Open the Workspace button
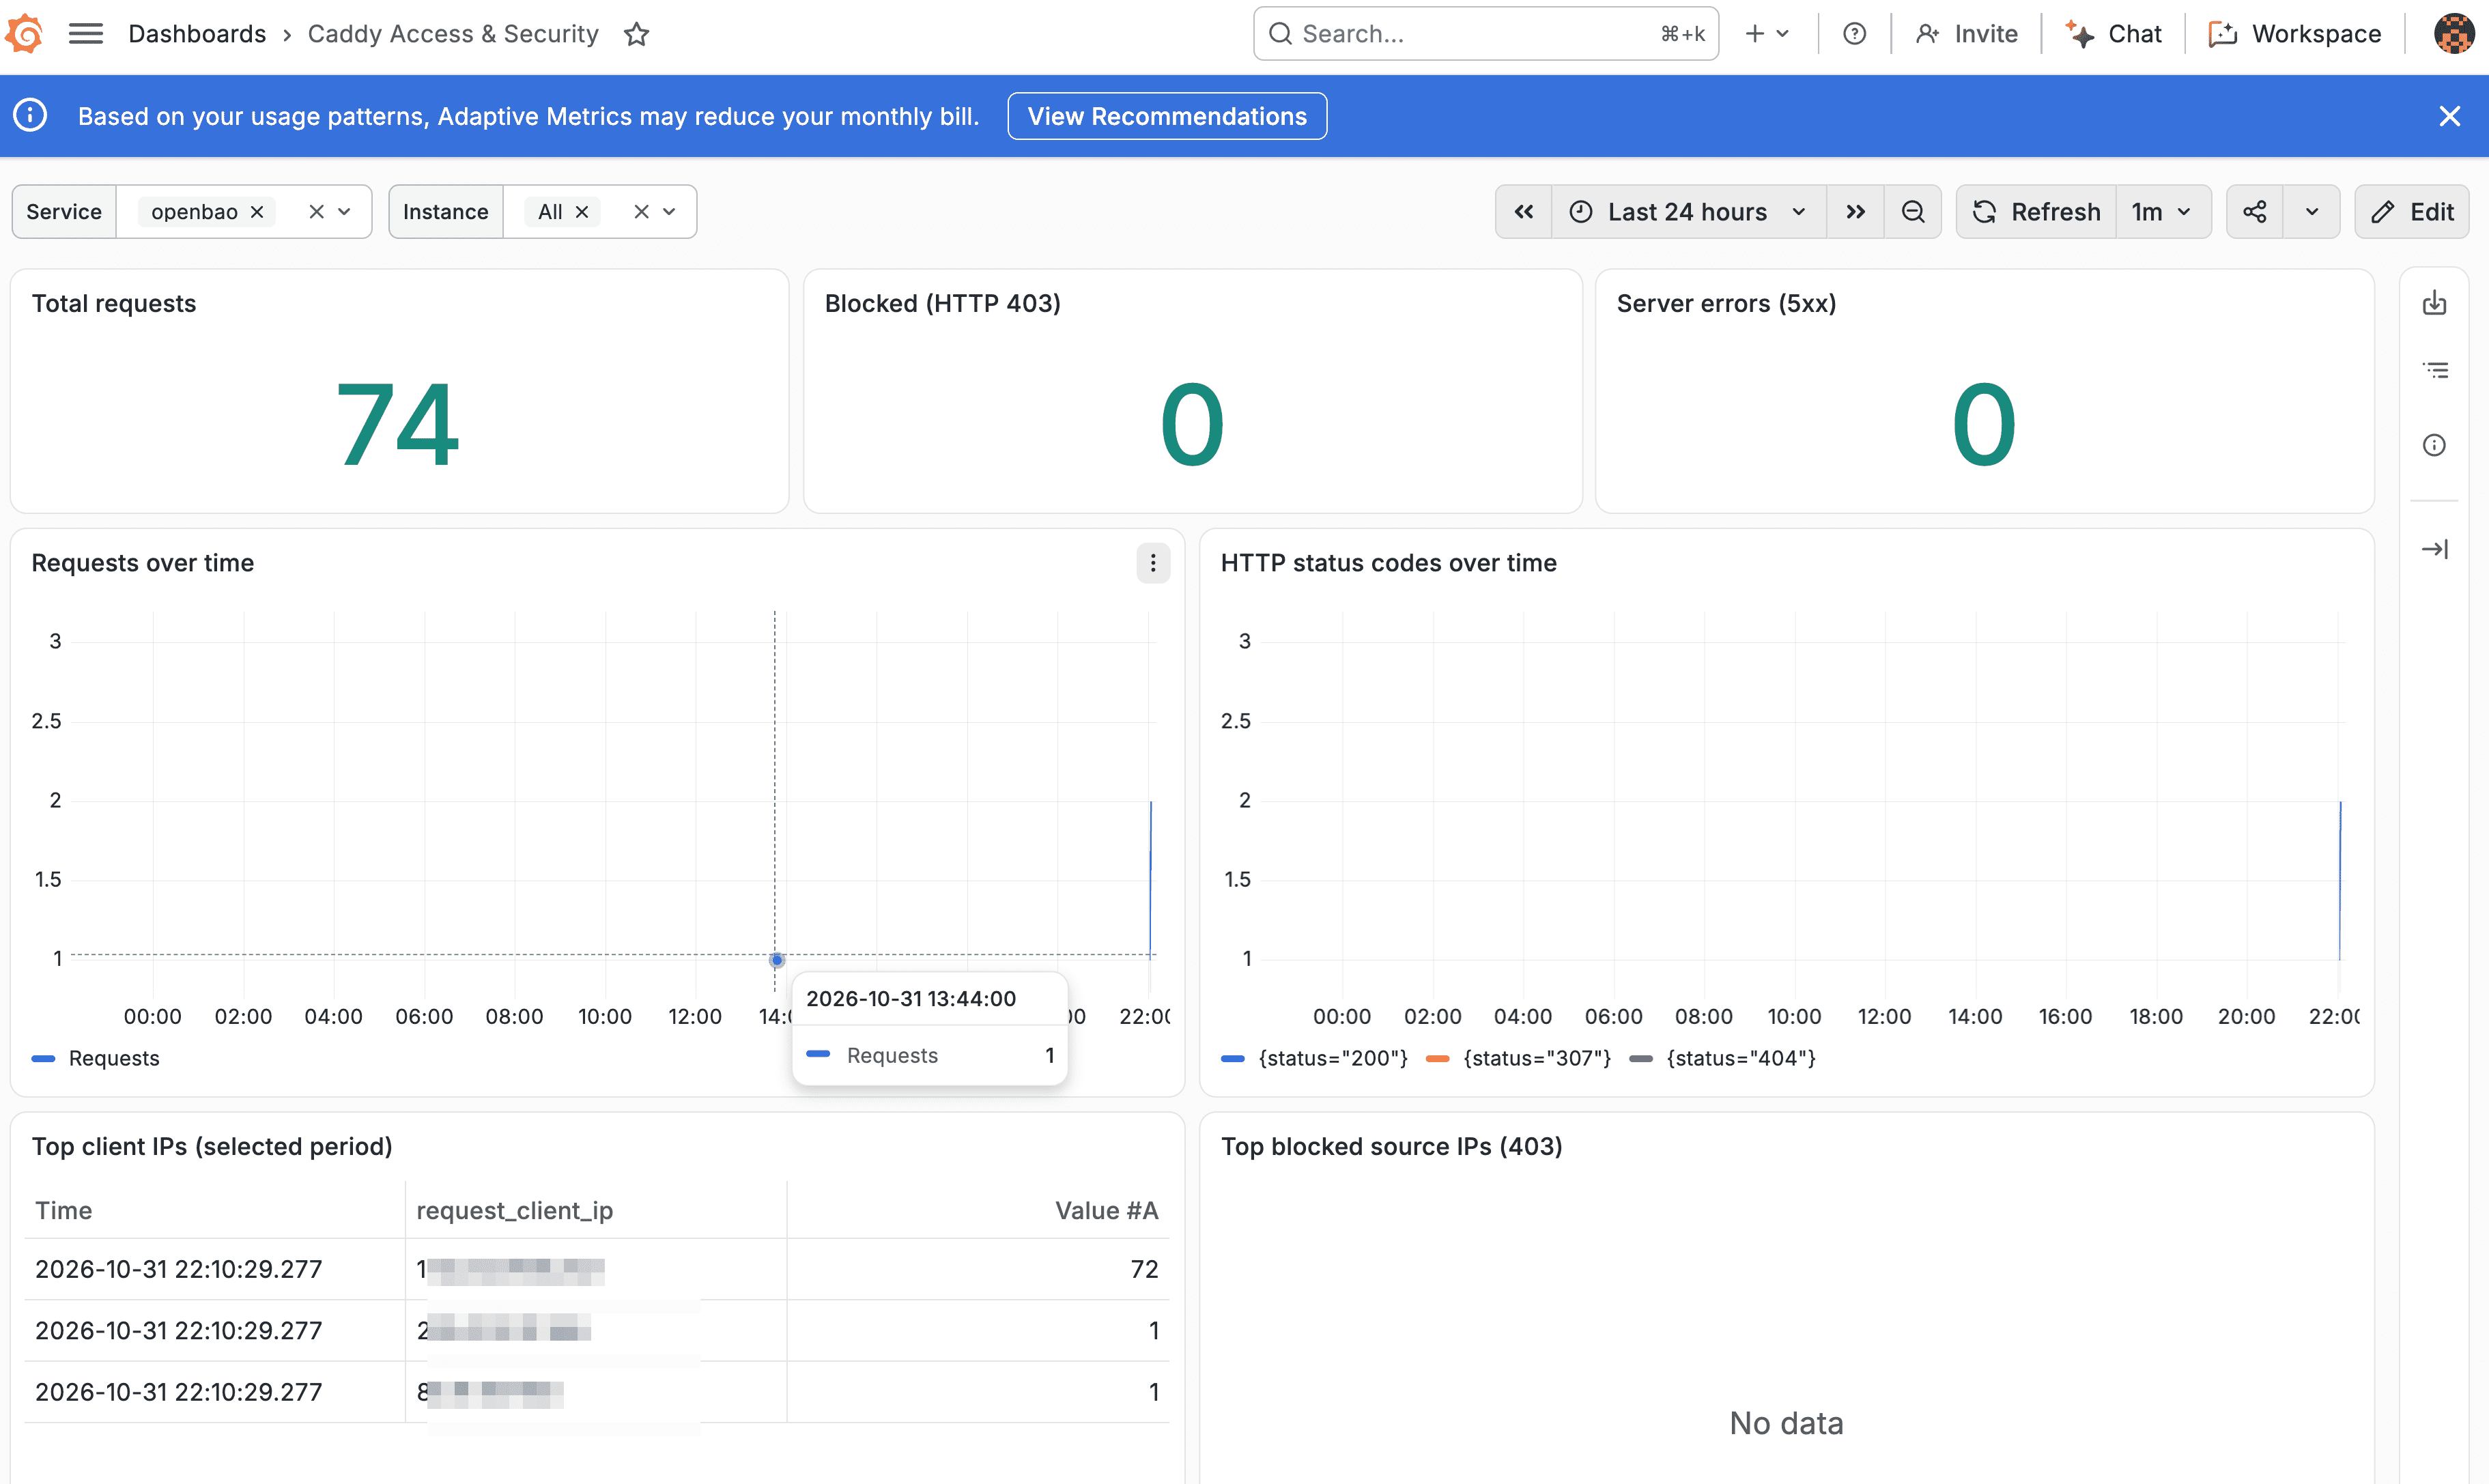2489x1484 pixels. (2295, 34)
